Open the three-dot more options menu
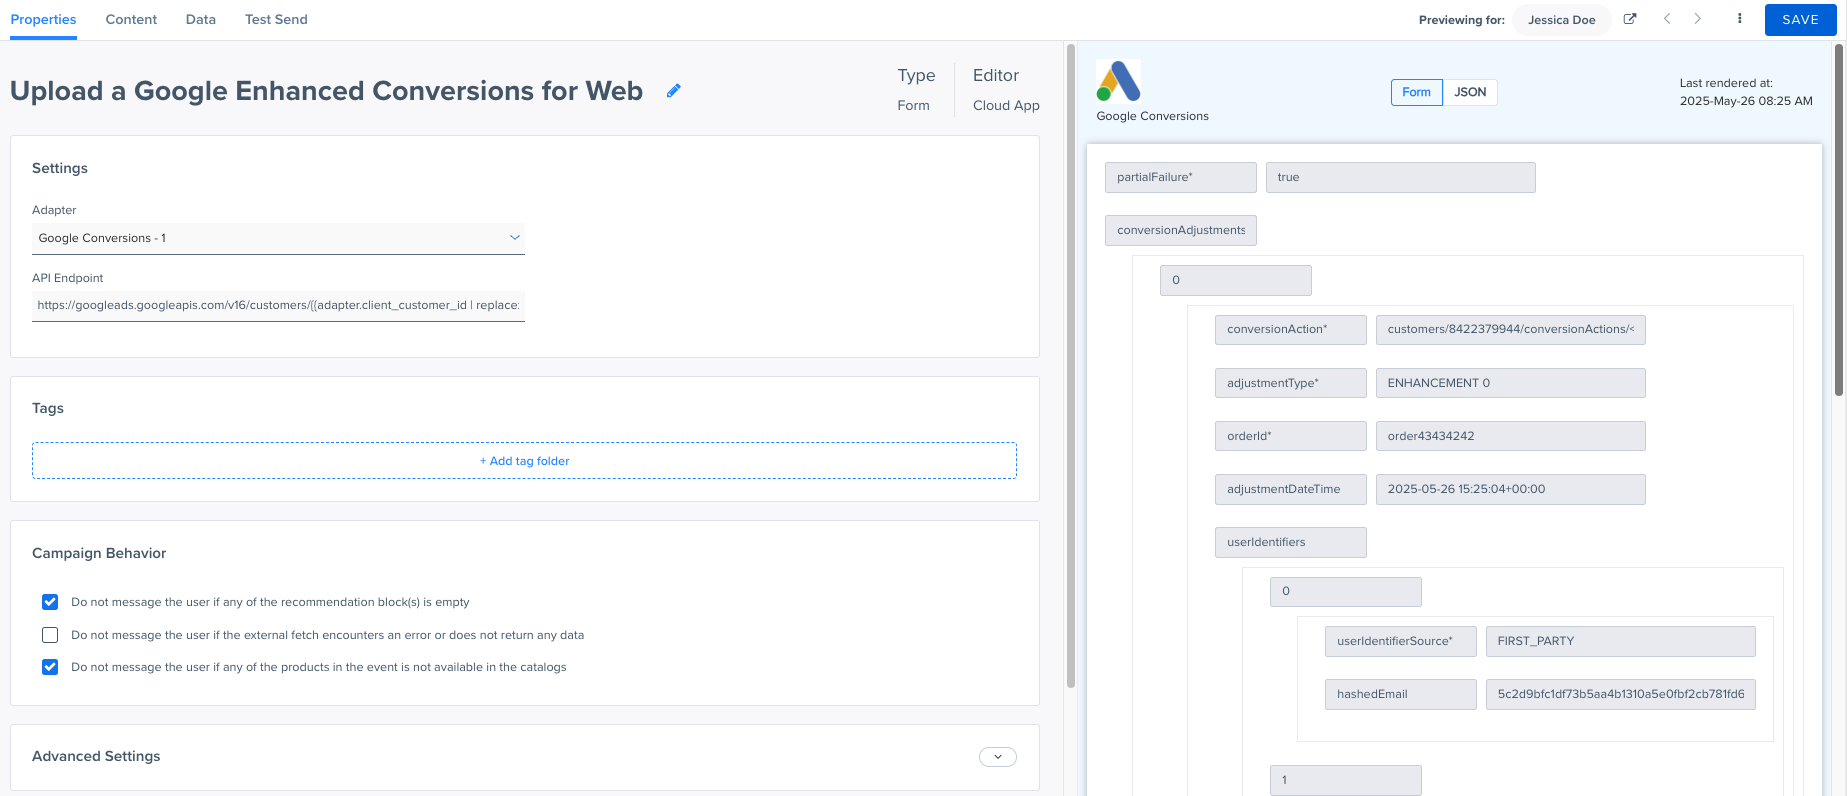The width and height of the screenshot is (1847, 796). 1740,19
